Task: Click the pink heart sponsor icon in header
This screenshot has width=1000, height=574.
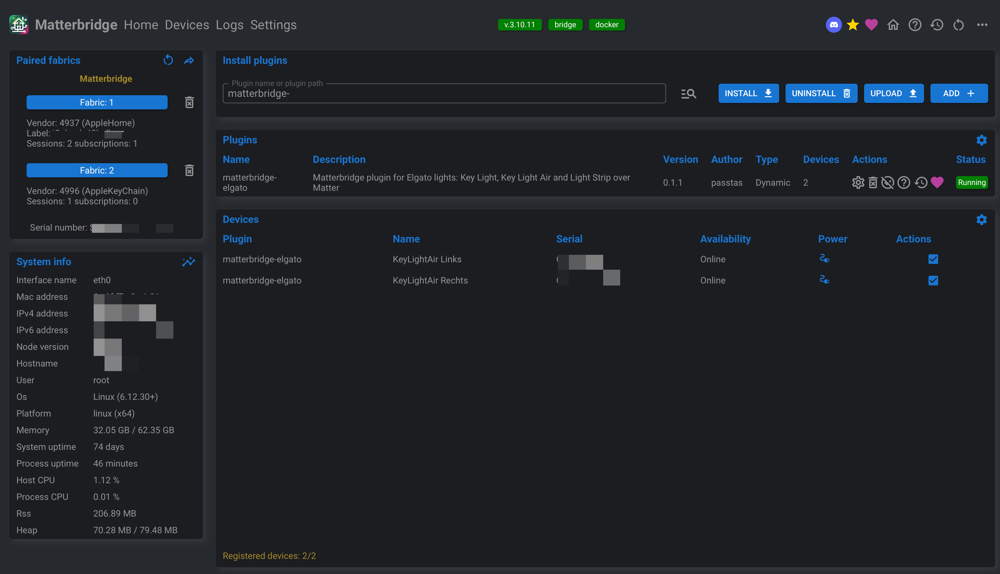Action: (x=871, y=25)
